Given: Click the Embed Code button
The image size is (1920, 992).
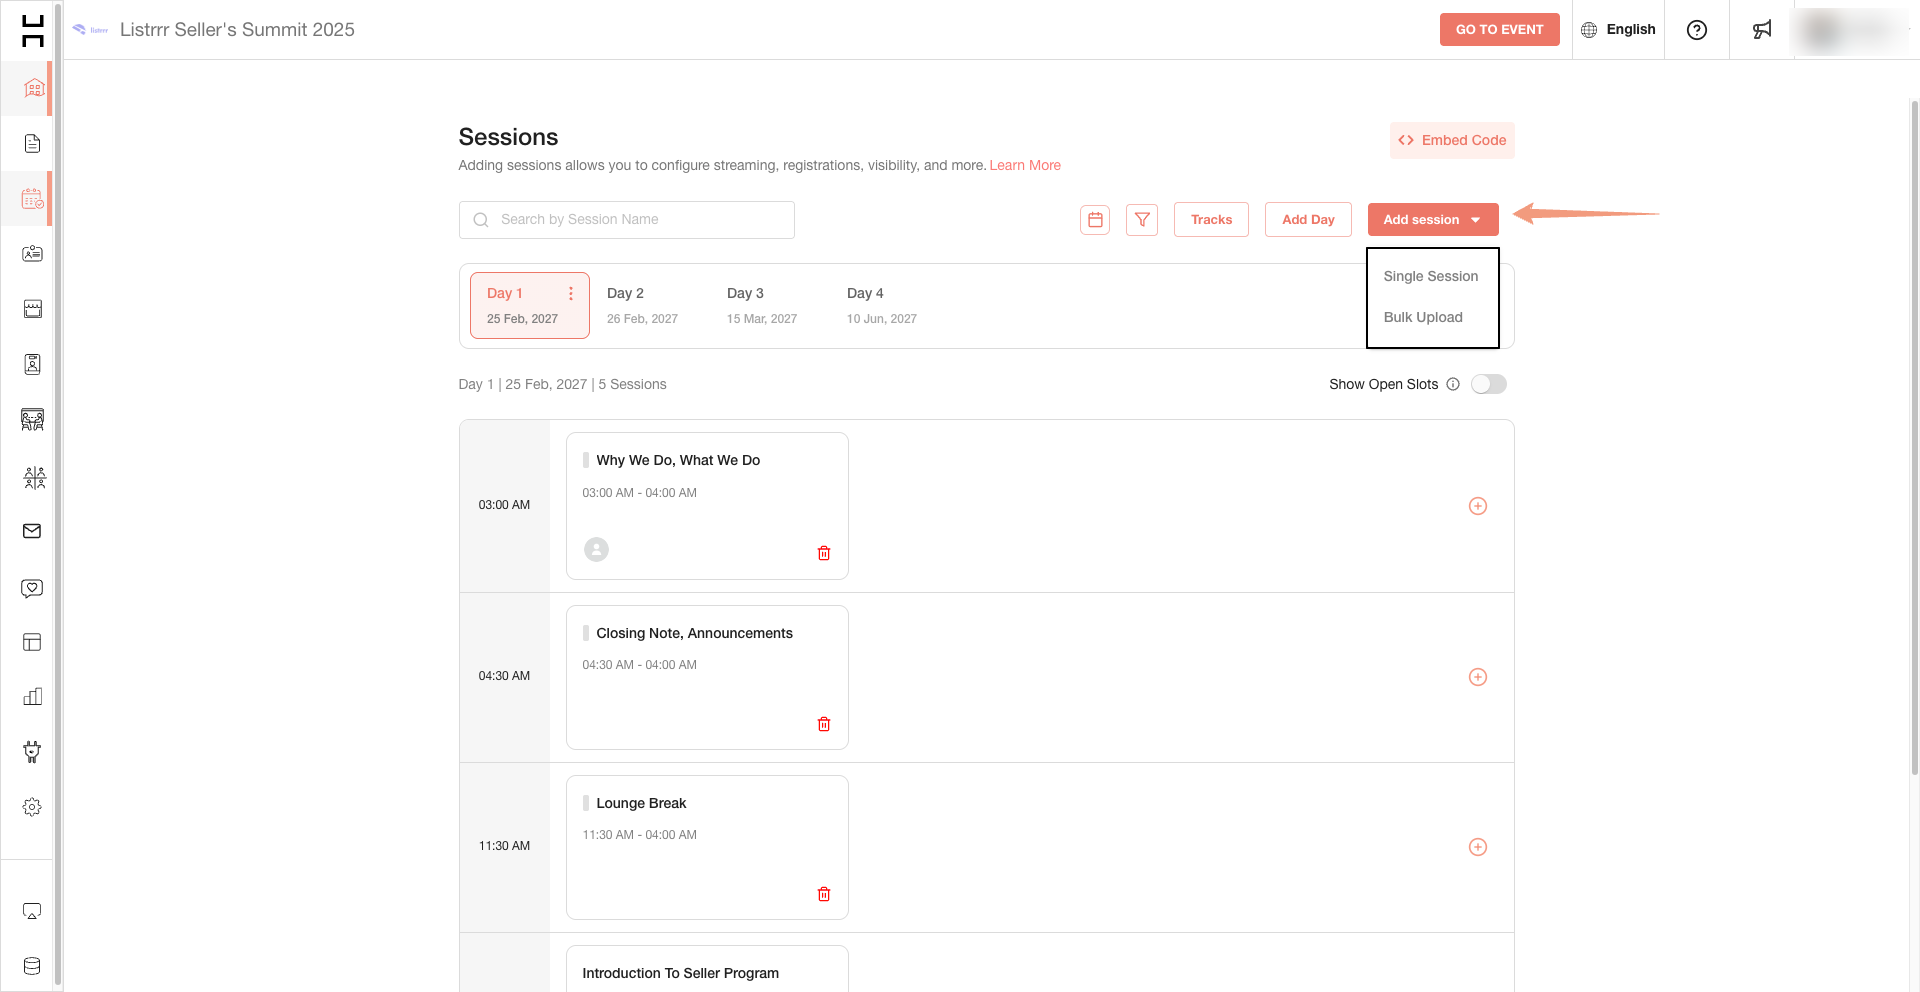Looking at the screenshot, I should tap(1452, 140).
